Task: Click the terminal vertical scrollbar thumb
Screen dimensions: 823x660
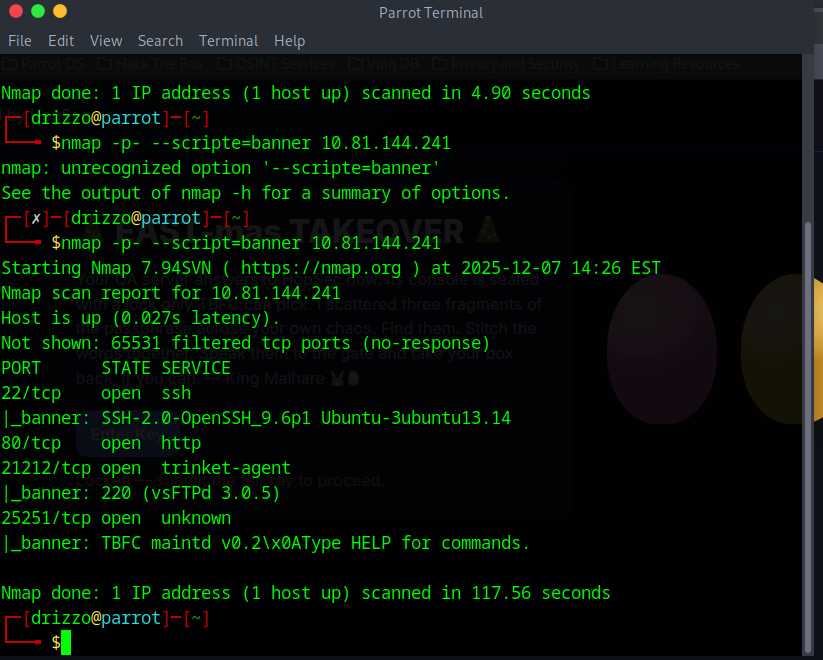Action: click(x=808, y=438)
